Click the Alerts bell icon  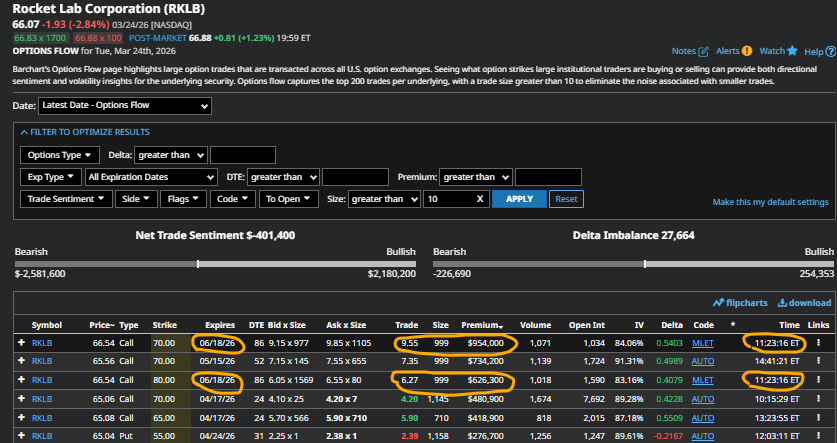tap(746, 50)
